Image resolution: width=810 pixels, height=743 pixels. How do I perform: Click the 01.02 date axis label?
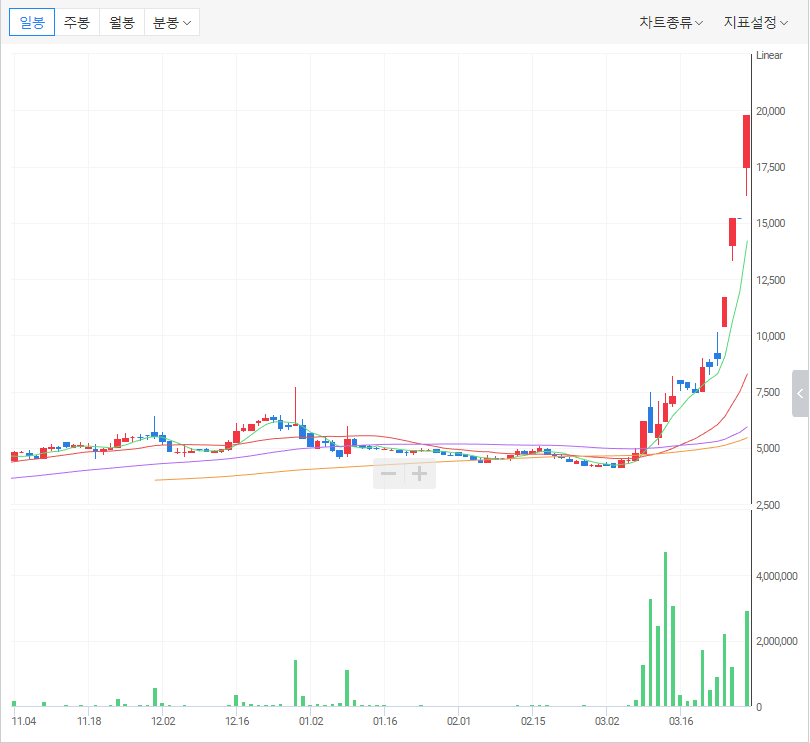(x=311, y=721)
